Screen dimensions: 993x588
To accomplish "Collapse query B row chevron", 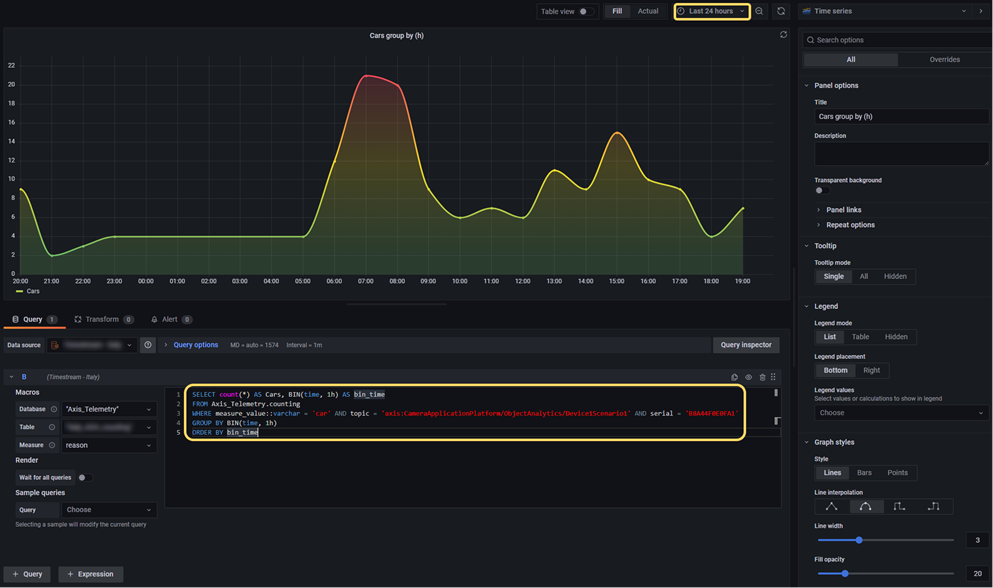I will click(x=11, y=377).
